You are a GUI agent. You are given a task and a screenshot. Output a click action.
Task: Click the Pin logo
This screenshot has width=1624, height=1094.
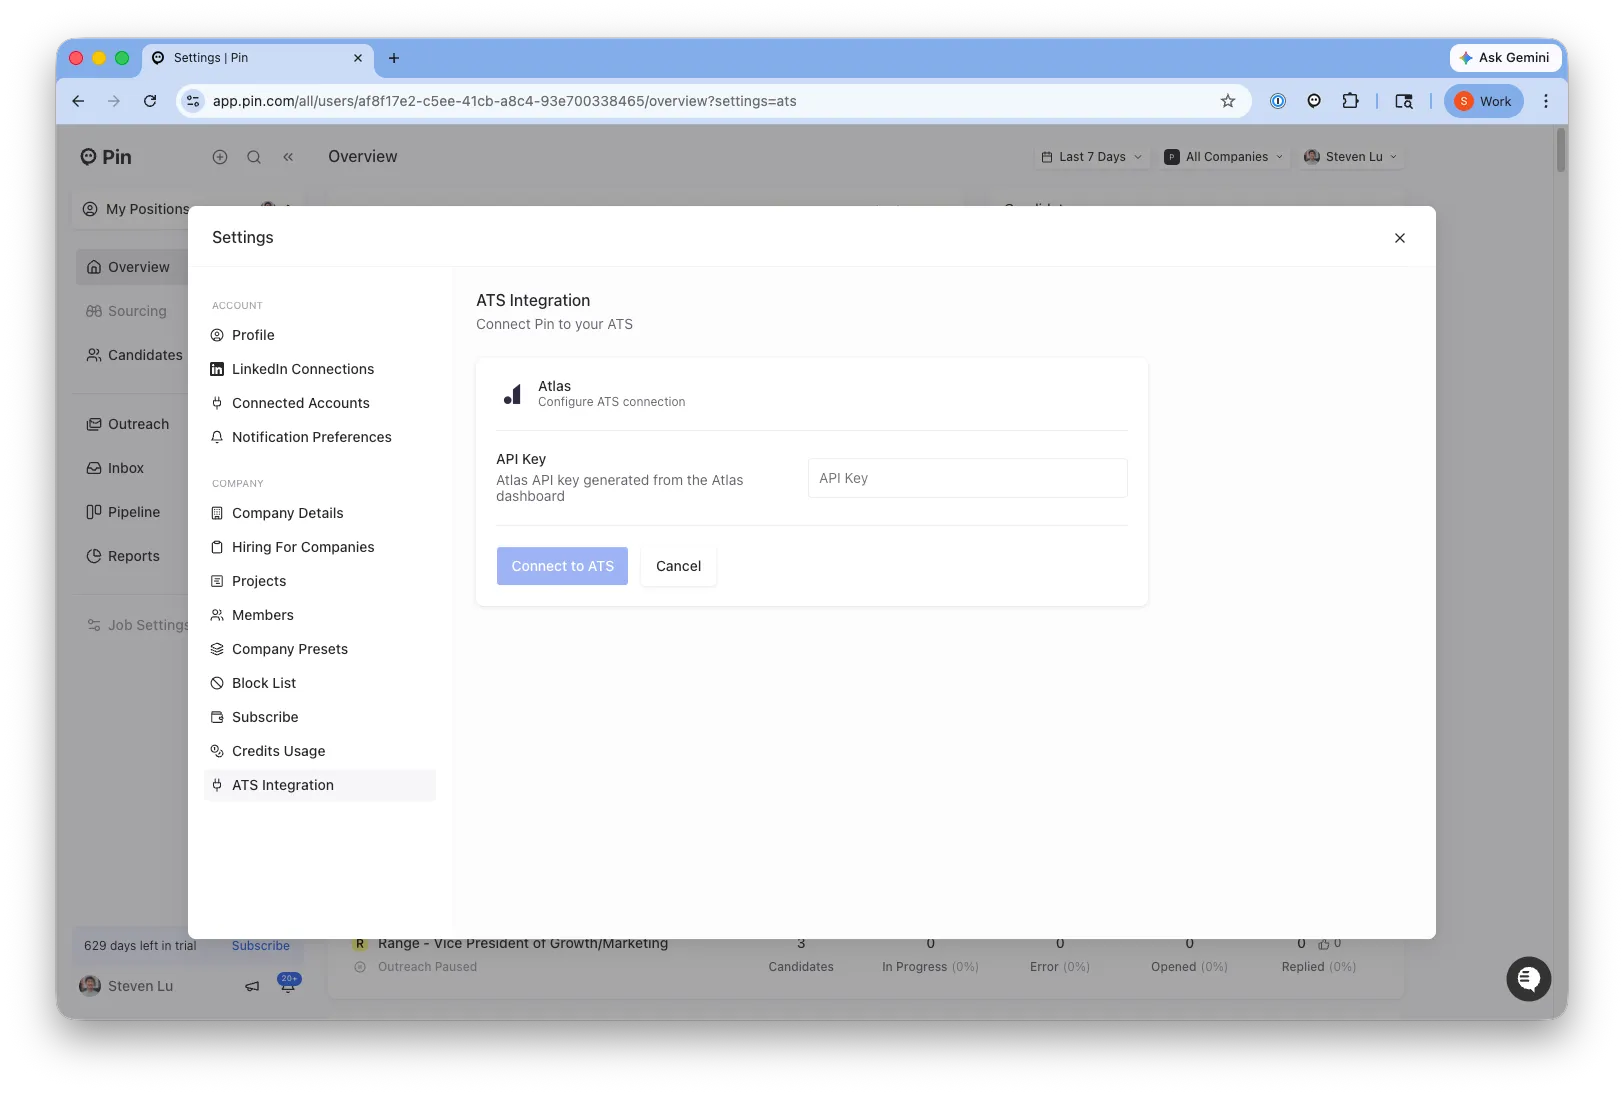pyautogui.click(x=106, y=157)
